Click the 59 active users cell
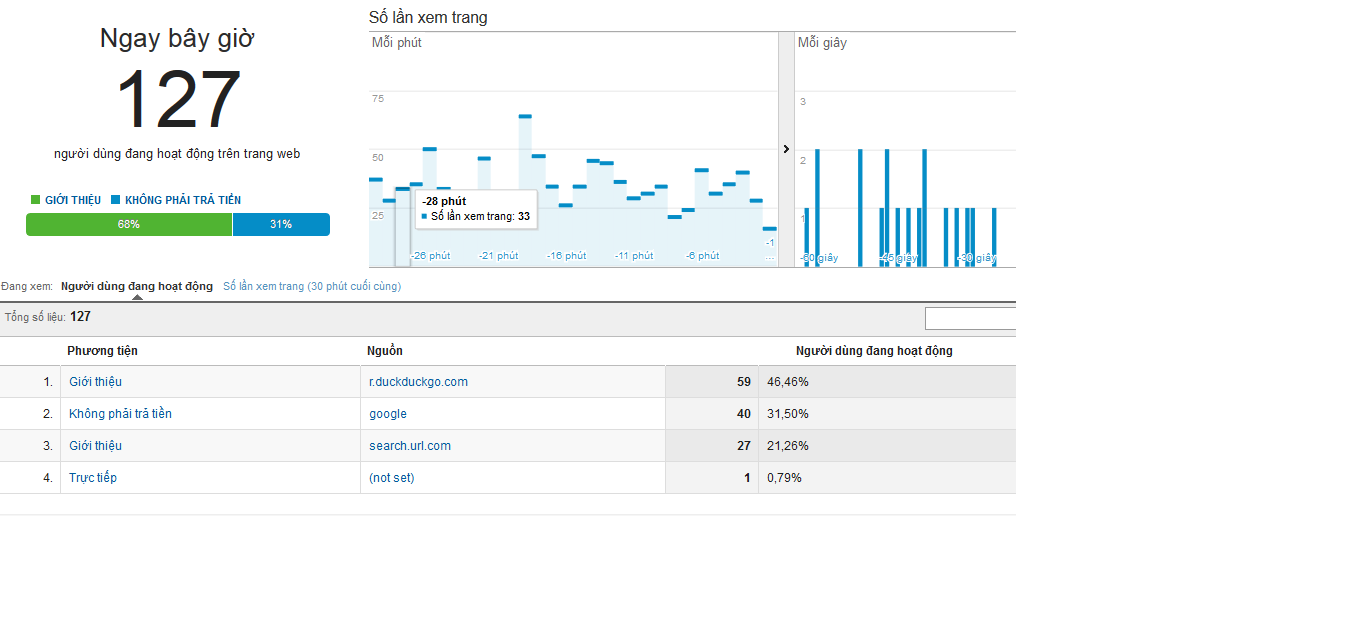This screenshot has height=623, width=1360. pyautogui.click(x=712, y=382)
